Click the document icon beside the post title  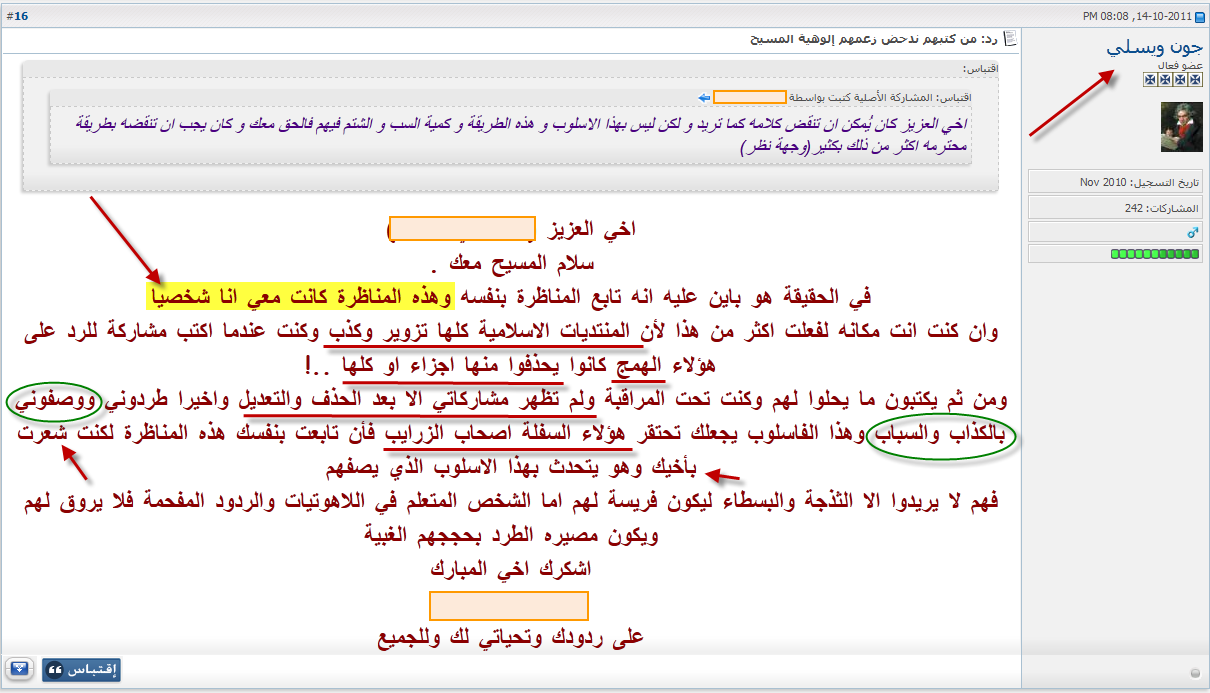tap(1010, 39)
